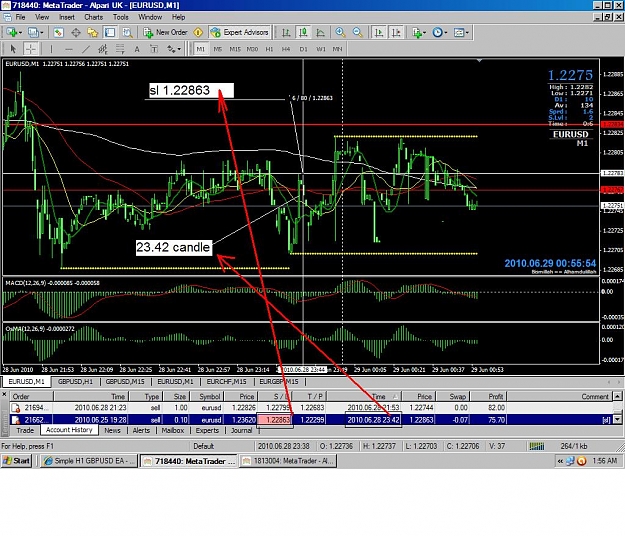This screenshot has height=536, width=625.
Task: Zoom in on the chart
Action: pyautogui.click(x=340, y=33)
